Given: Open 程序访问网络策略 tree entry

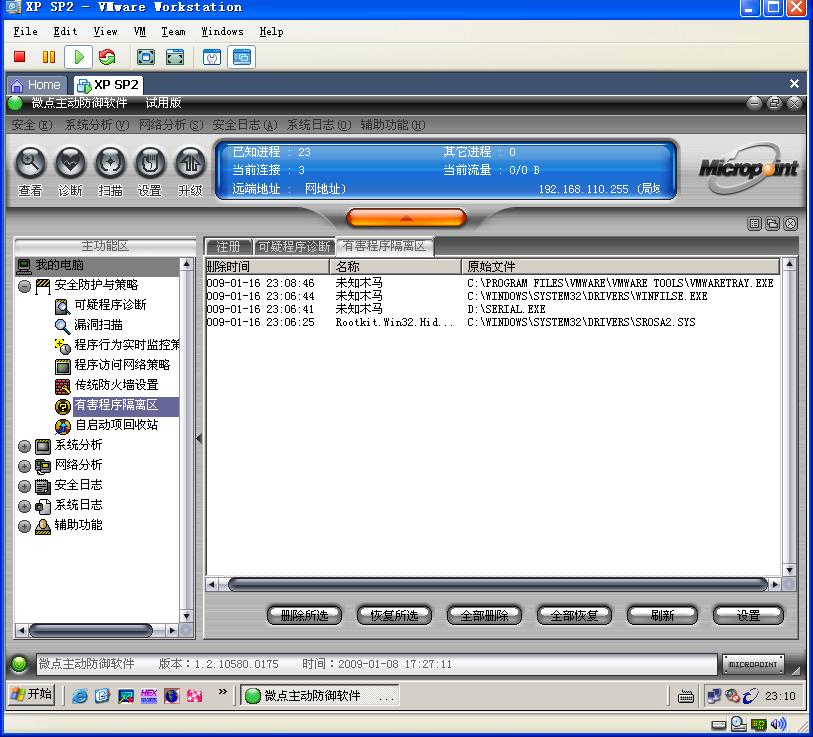Looking at the screenshot, I should click(122, 365).
